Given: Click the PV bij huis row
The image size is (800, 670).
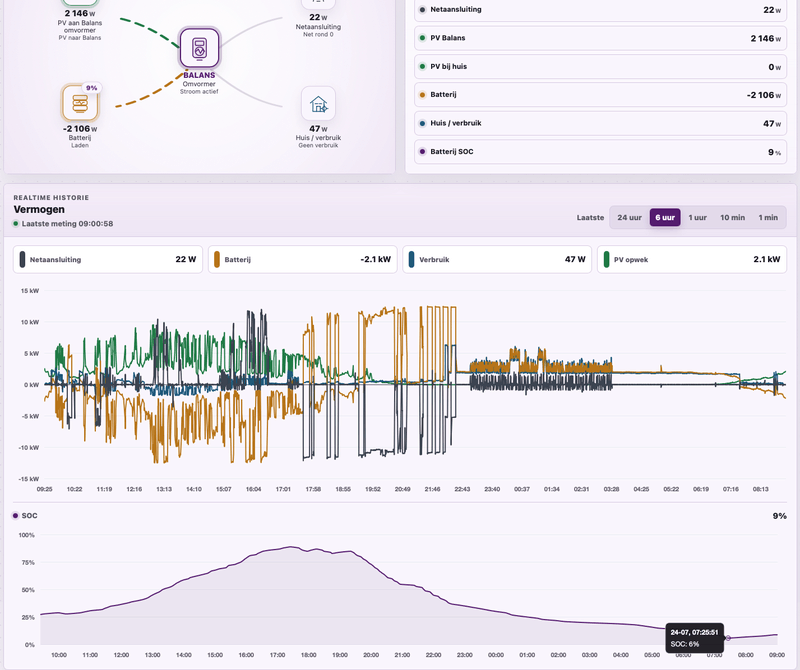Looking at the screenshot, I should point(601,67).
